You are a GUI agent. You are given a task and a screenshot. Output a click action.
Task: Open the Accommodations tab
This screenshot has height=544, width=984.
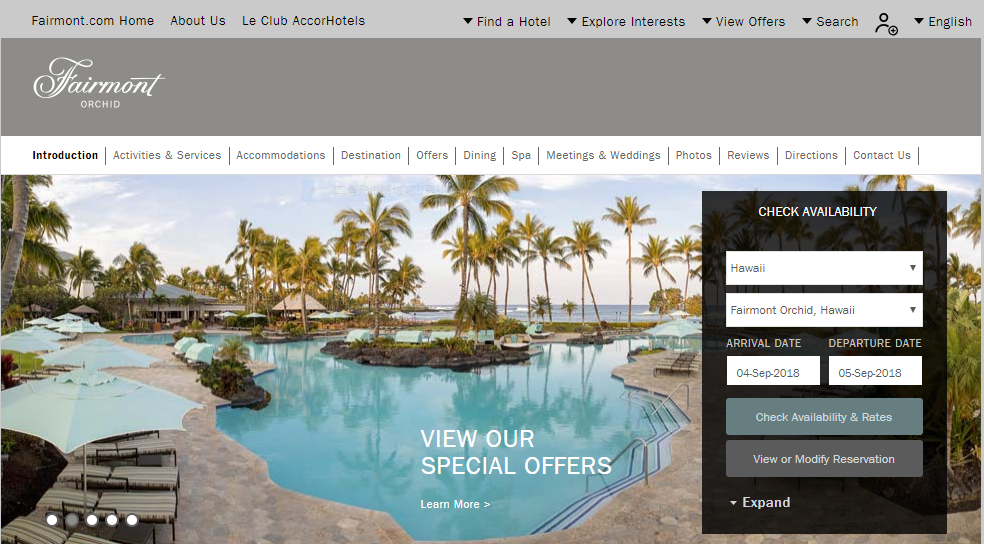[281, 155]
